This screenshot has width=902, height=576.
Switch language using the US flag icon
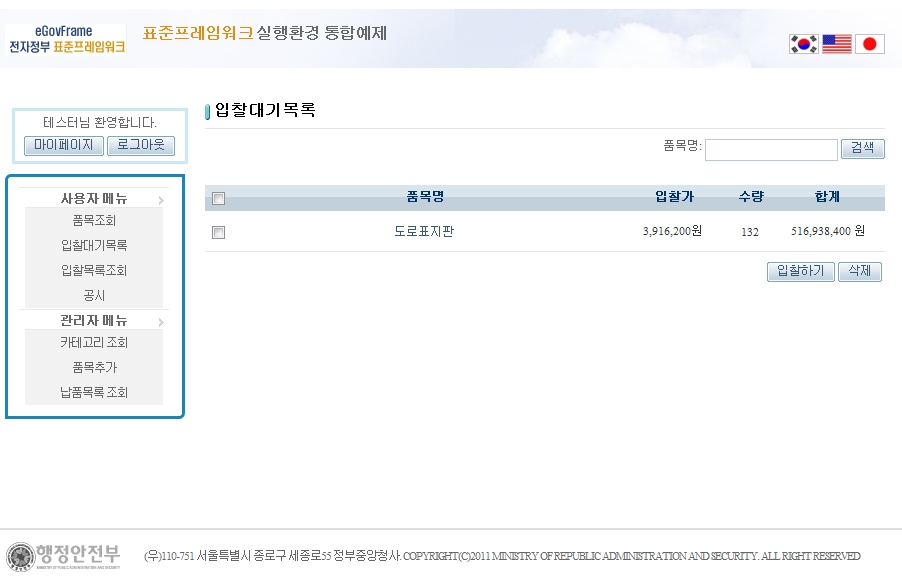point(836,44)
